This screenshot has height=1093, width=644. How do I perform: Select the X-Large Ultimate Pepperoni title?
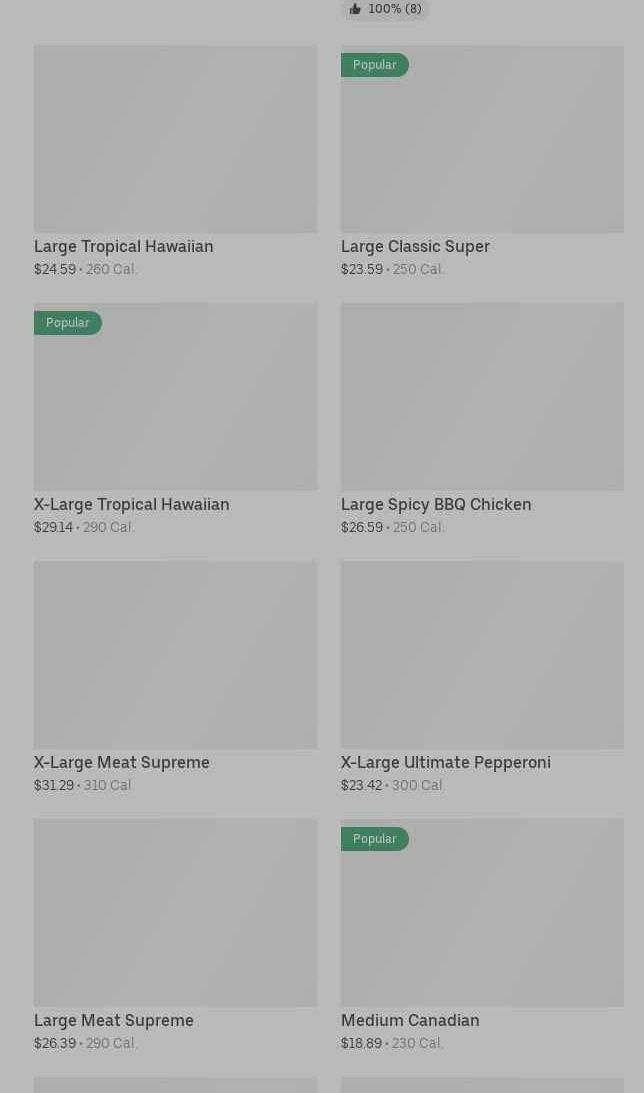click(446, 762)
